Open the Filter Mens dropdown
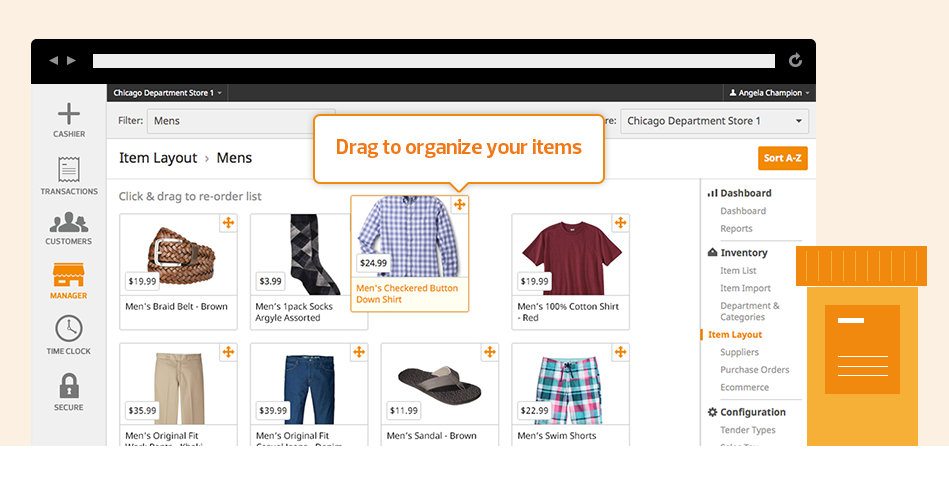Screen dimensions: 949x491 point(241,121)
